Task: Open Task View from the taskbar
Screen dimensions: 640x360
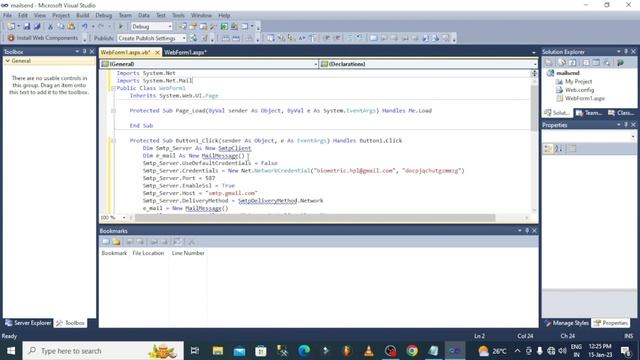Action: pyautogui.click(x=195, y=351)
